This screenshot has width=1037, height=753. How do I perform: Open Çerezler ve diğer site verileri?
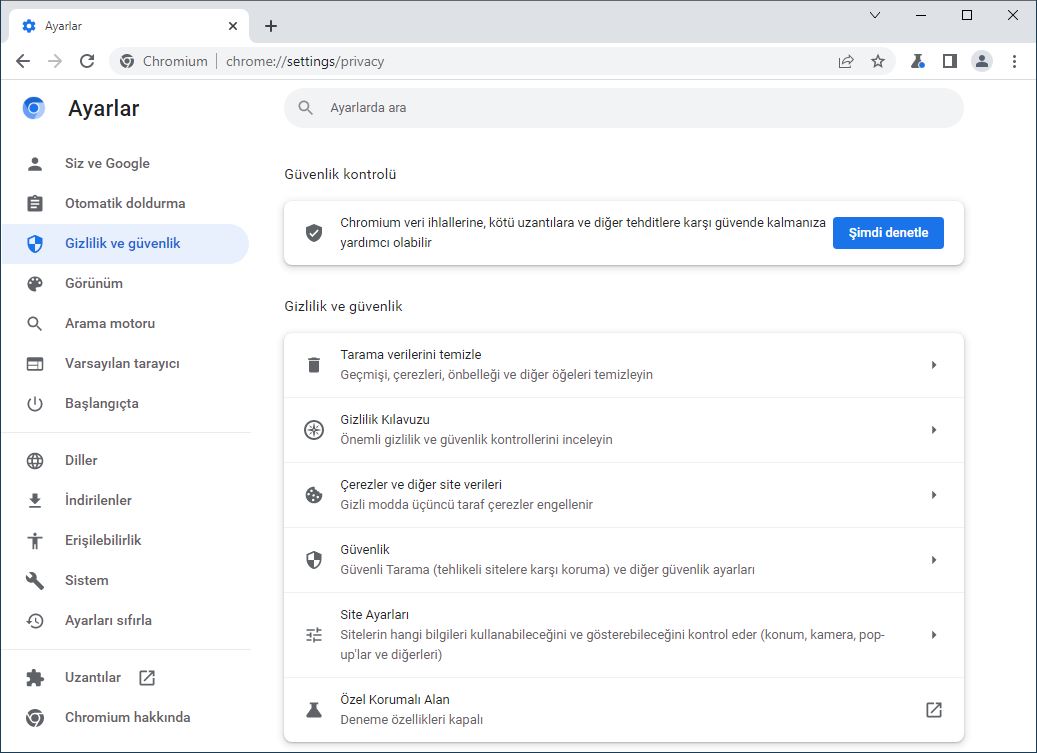click(x=624, y=495)
